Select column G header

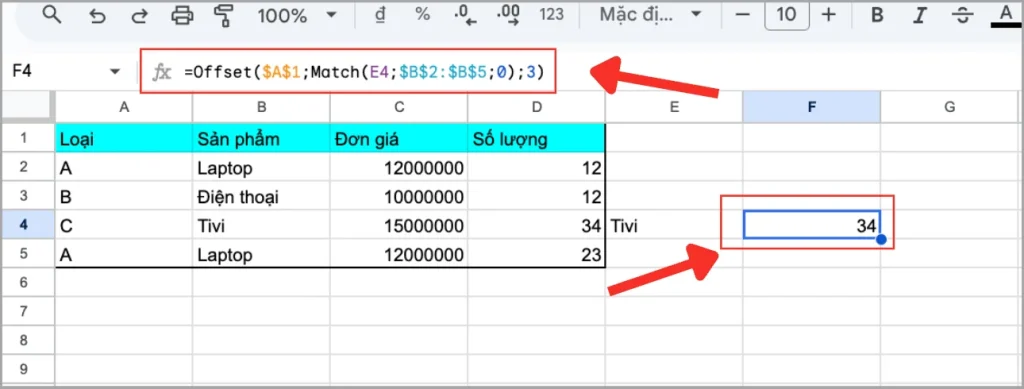950,107
